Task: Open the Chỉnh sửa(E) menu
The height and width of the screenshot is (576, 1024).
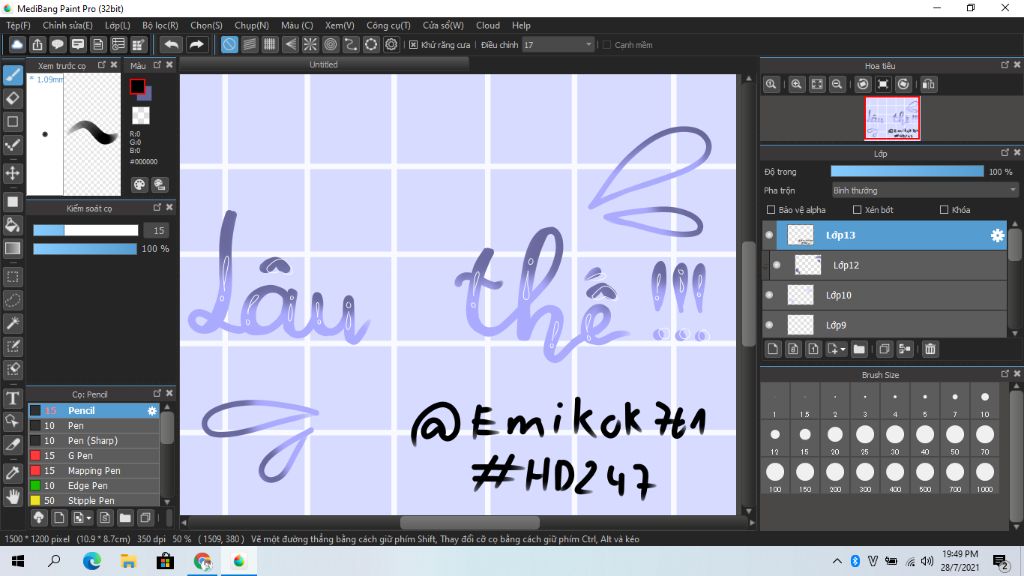Action: (x=67, y=25)
